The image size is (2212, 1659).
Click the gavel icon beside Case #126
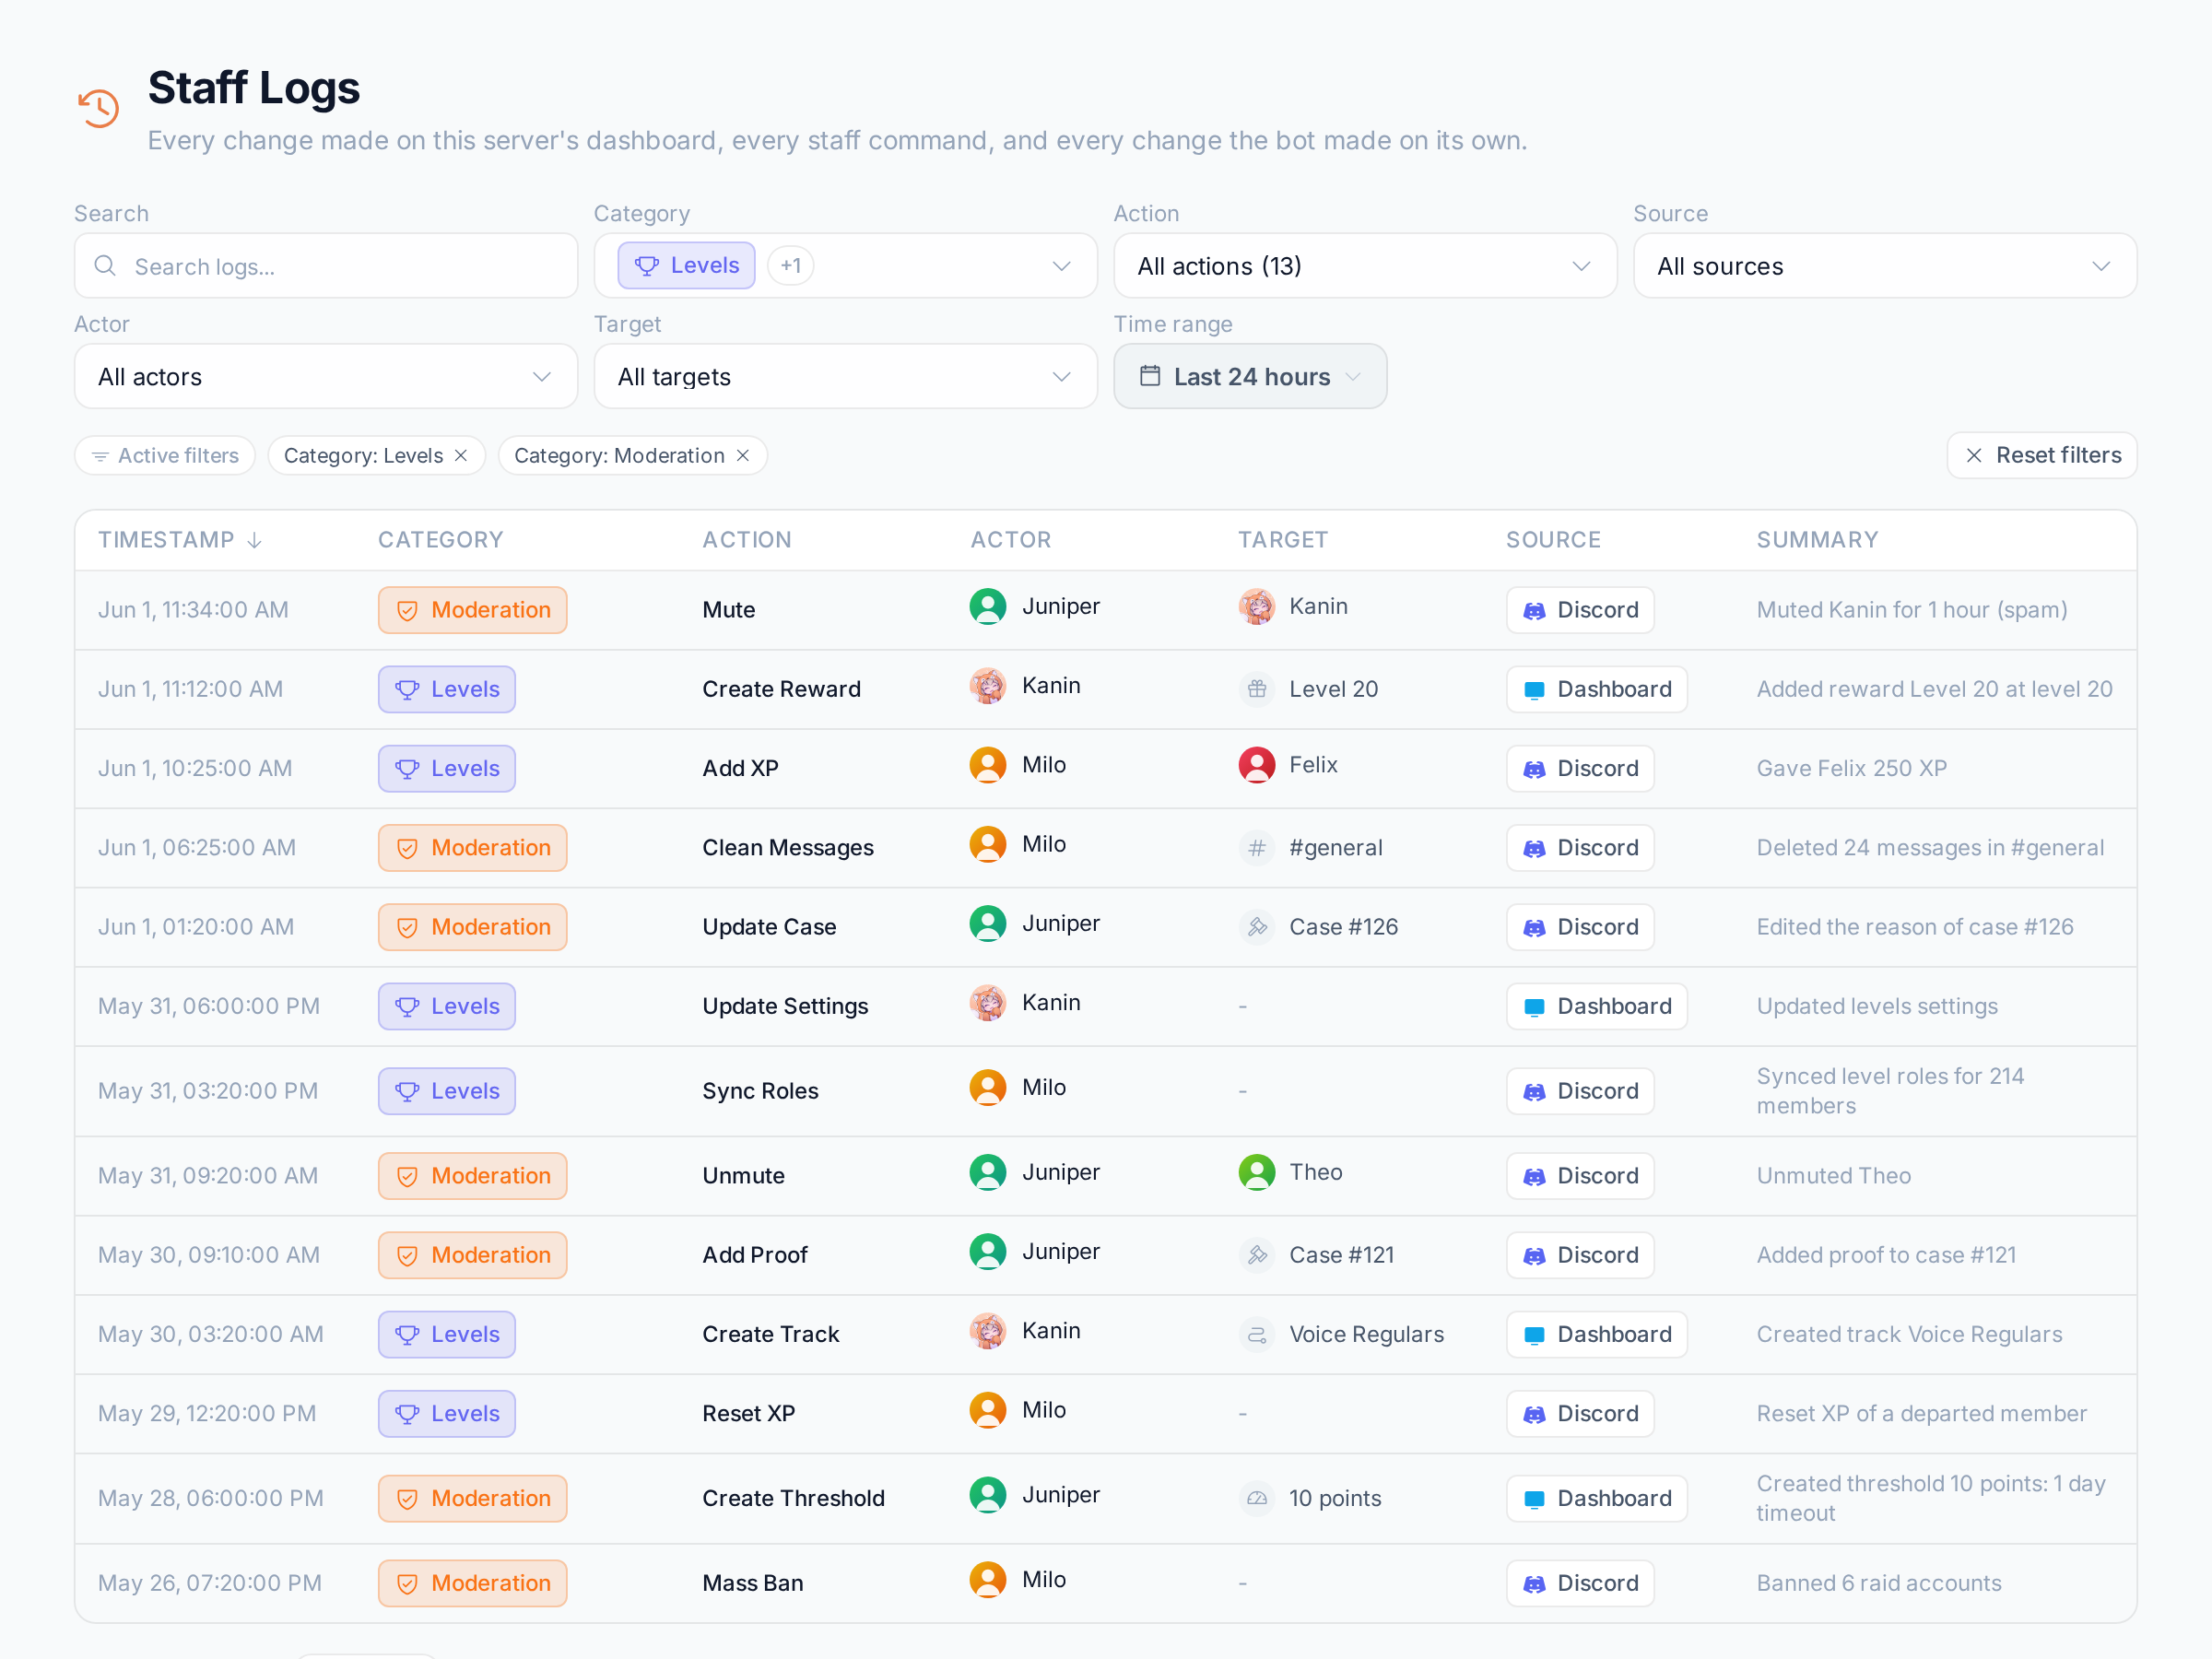click(x=1257, y=927)
